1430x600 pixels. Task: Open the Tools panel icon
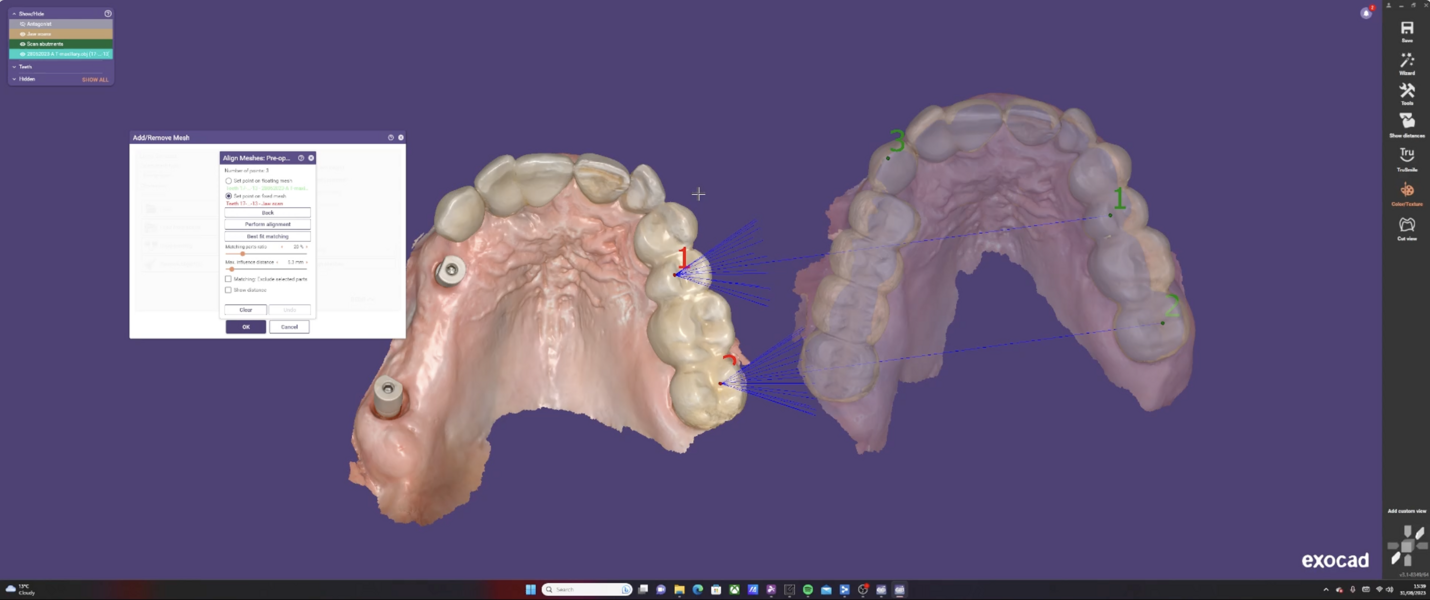coord(1407,91)
